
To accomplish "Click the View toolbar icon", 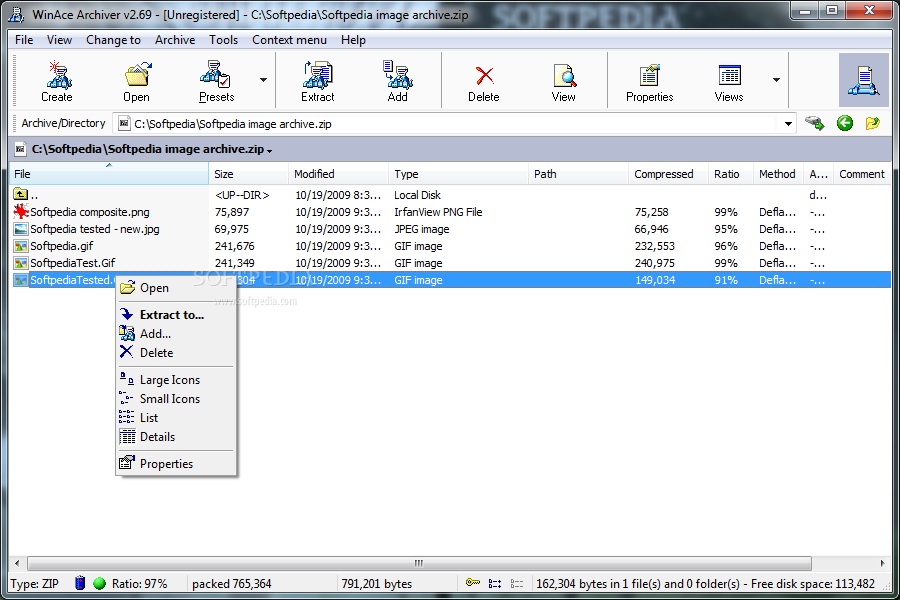I will (x=564, y=80).
